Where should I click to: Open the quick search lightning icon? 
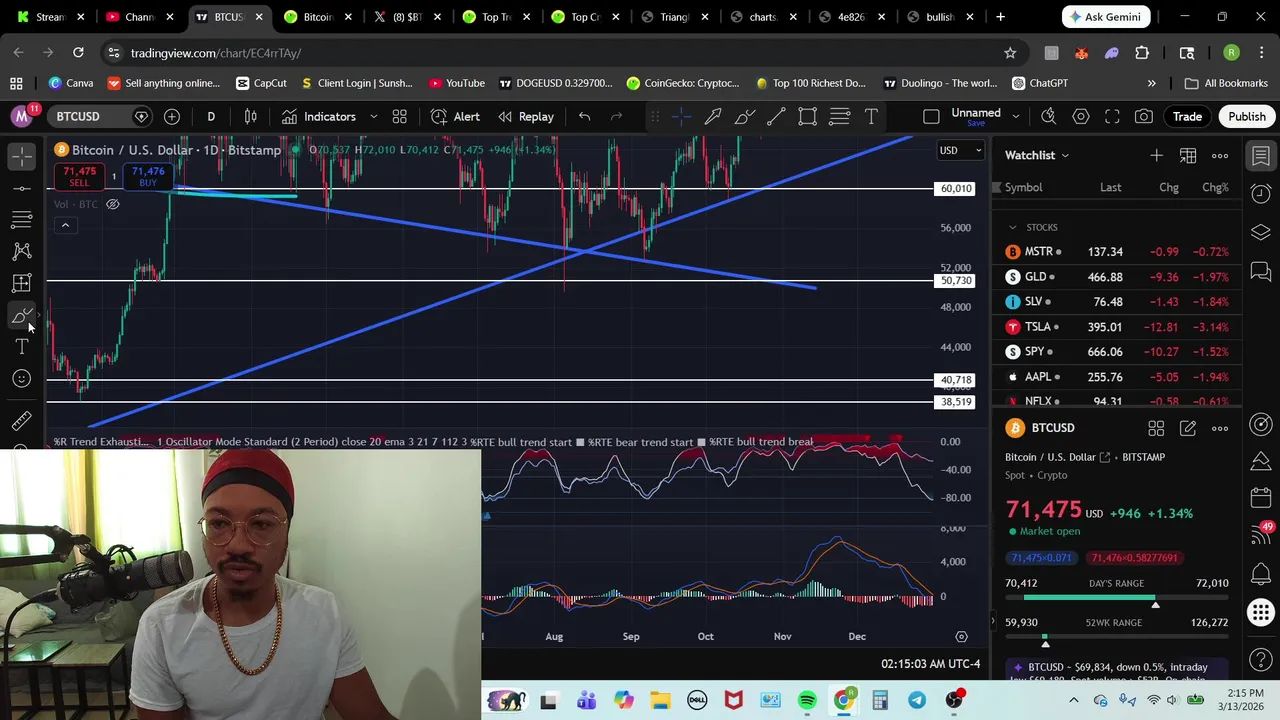click(1048, 117)
